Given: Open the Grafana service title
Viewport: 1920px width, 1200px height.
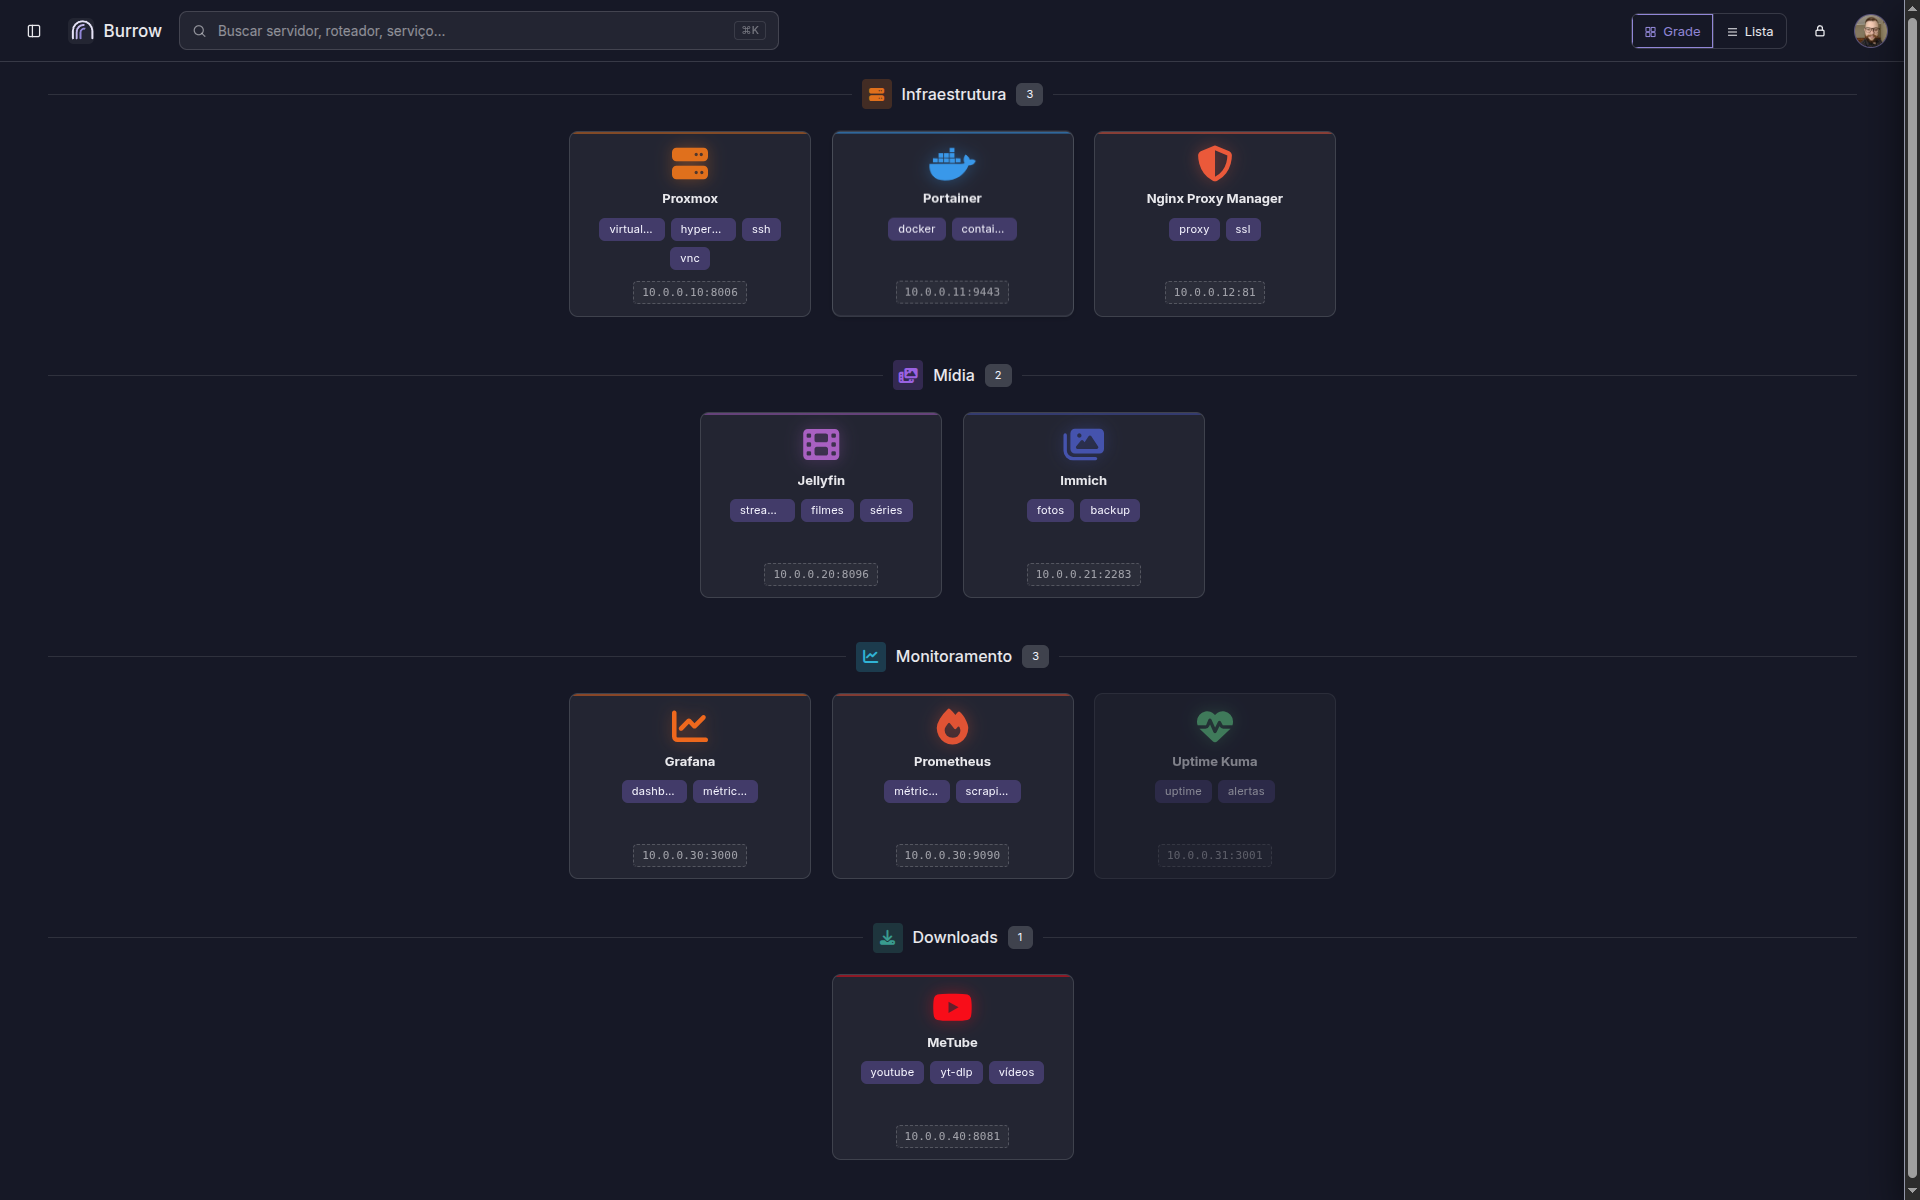Looking at the screenshot, I should (x=690, y=762).
